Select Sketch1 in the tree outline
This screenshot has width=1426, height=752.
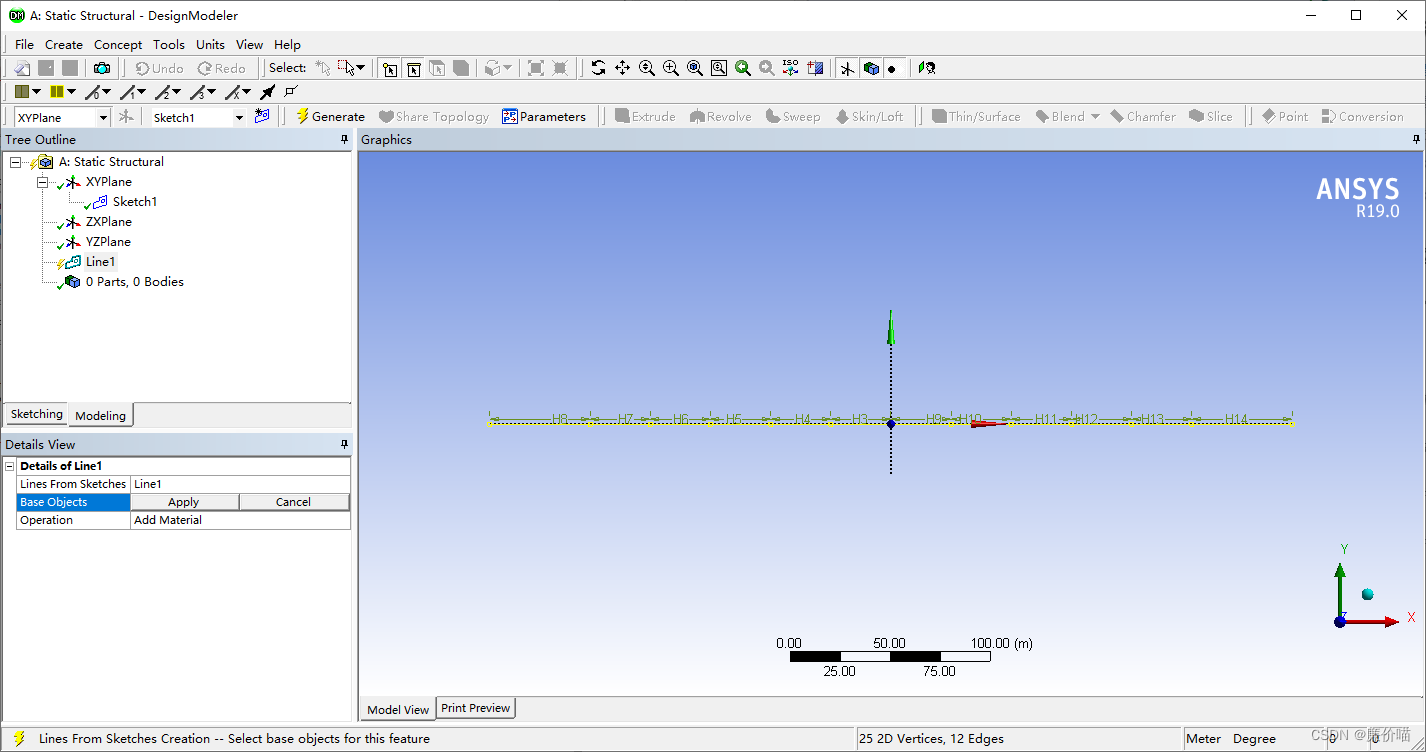[x=135, y=201]
